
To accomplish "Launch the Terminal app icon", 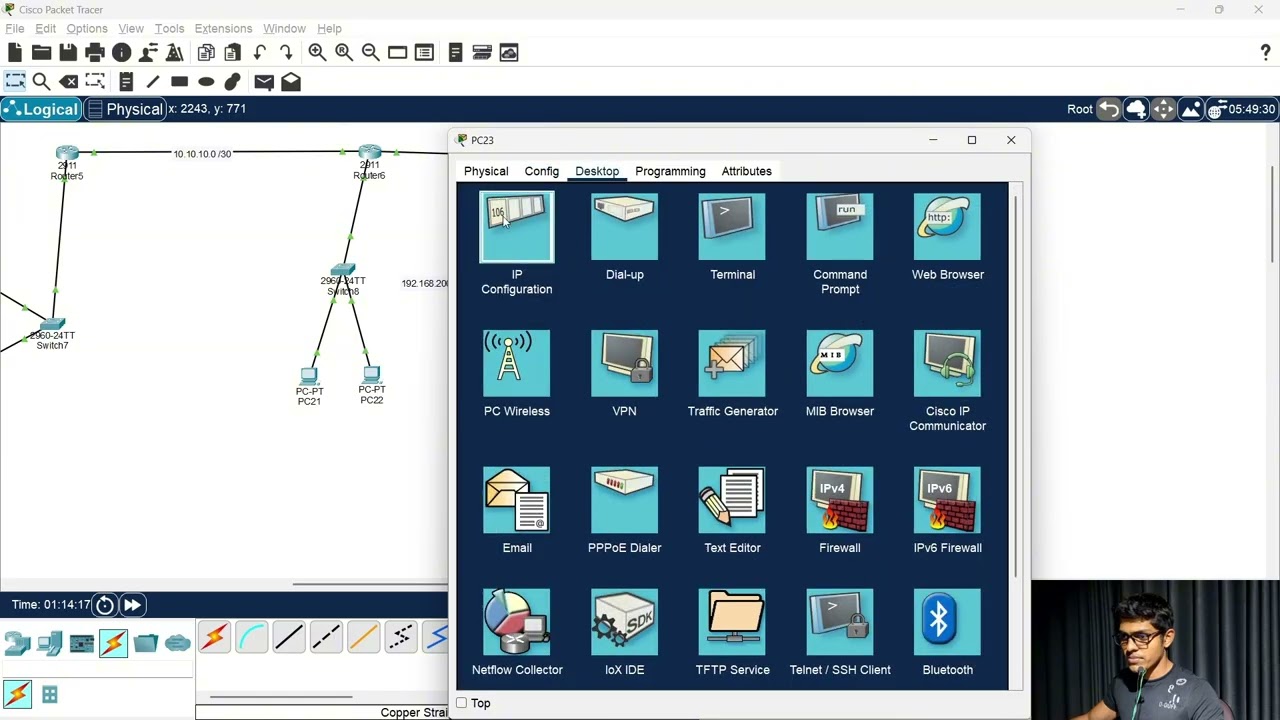I will pyautogui.click(x=732, y=227).
